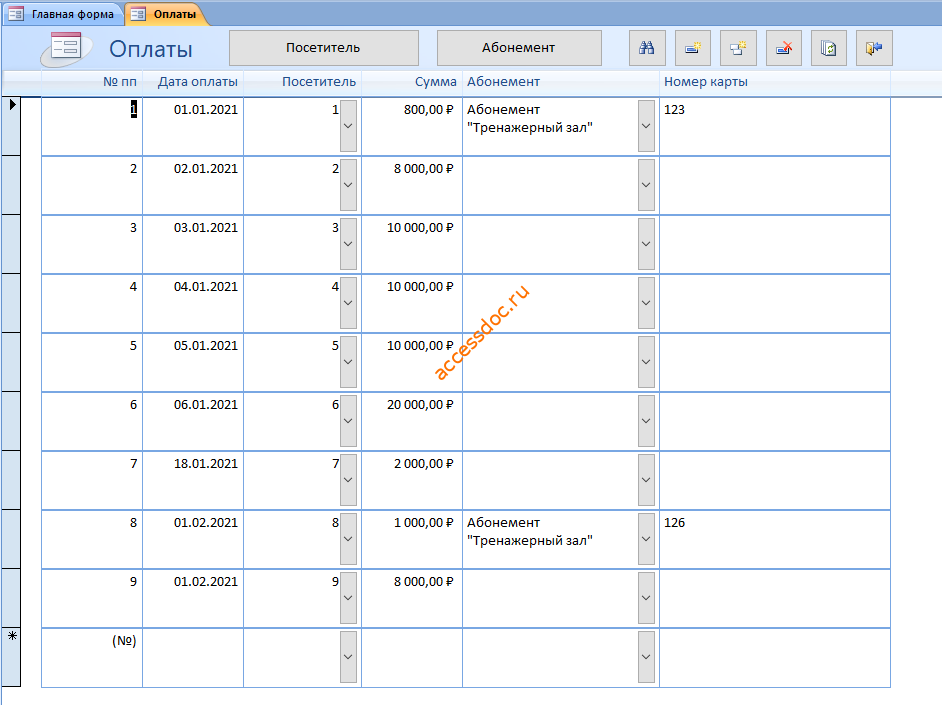
Task: Click the duplicate record icon button
Action: point(738,48)
